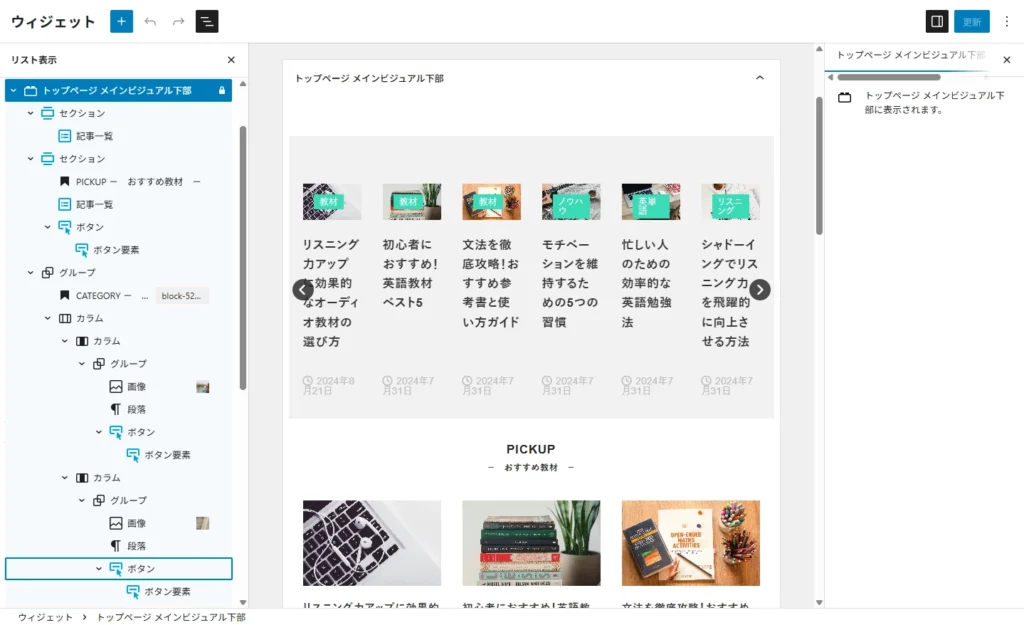Select the first 記事一覧 block in list

coord(94,136)
